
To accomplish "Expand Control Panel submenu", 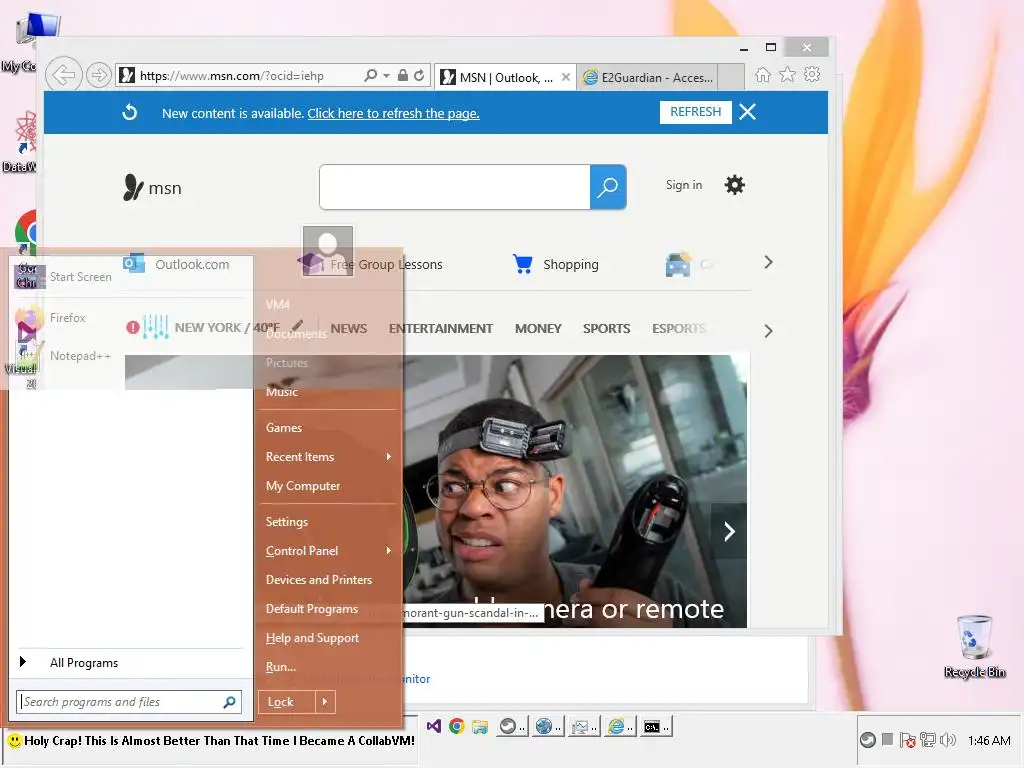I will pos(389,551).
